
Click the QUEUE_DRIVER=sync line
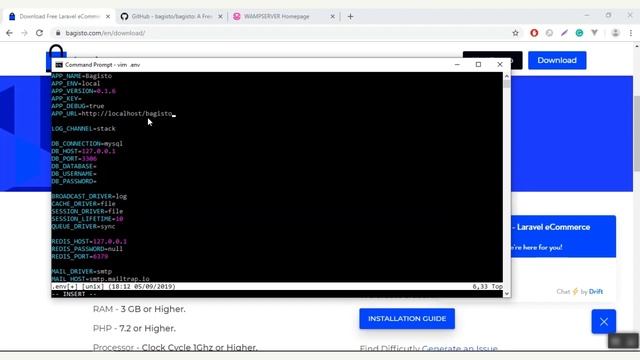click(83, 226)
